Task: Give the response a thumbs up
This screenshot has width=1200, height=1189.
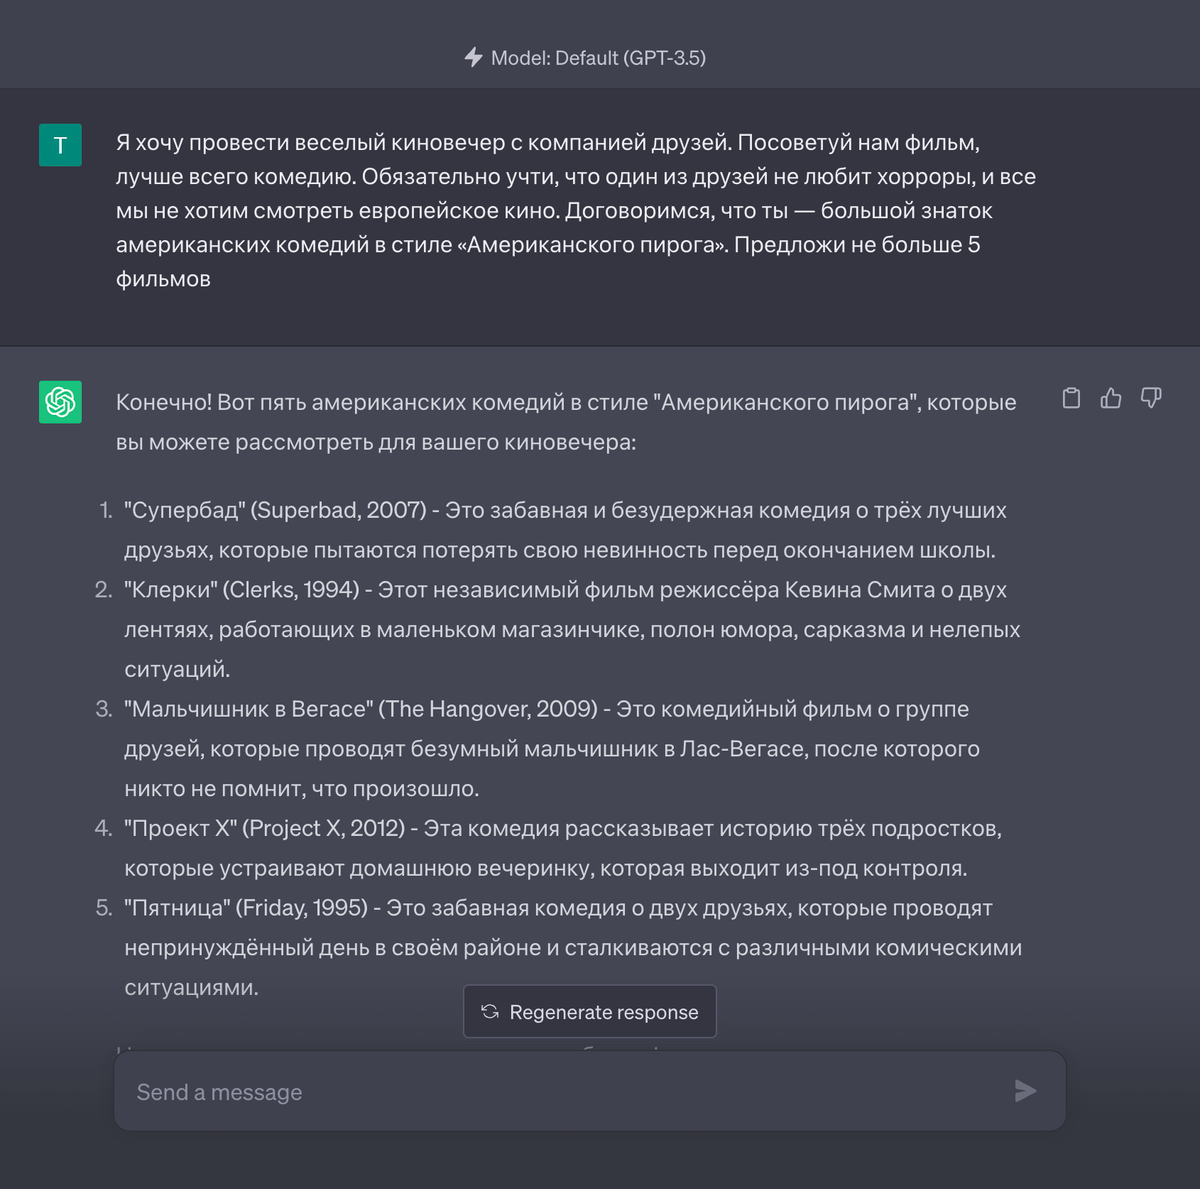Action: [1111, 398]
